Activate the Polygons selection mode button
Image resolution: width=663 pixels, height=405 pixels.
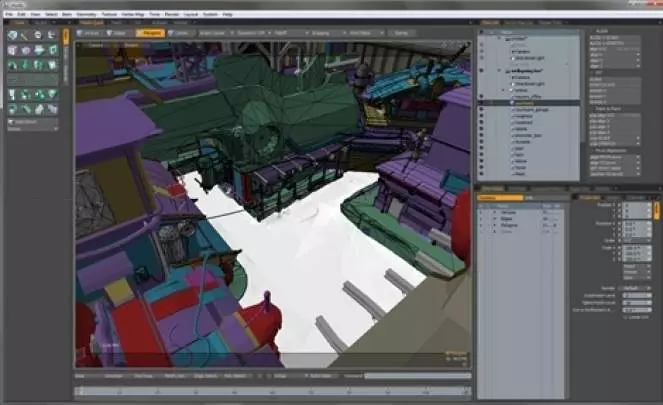click(151, 32)
